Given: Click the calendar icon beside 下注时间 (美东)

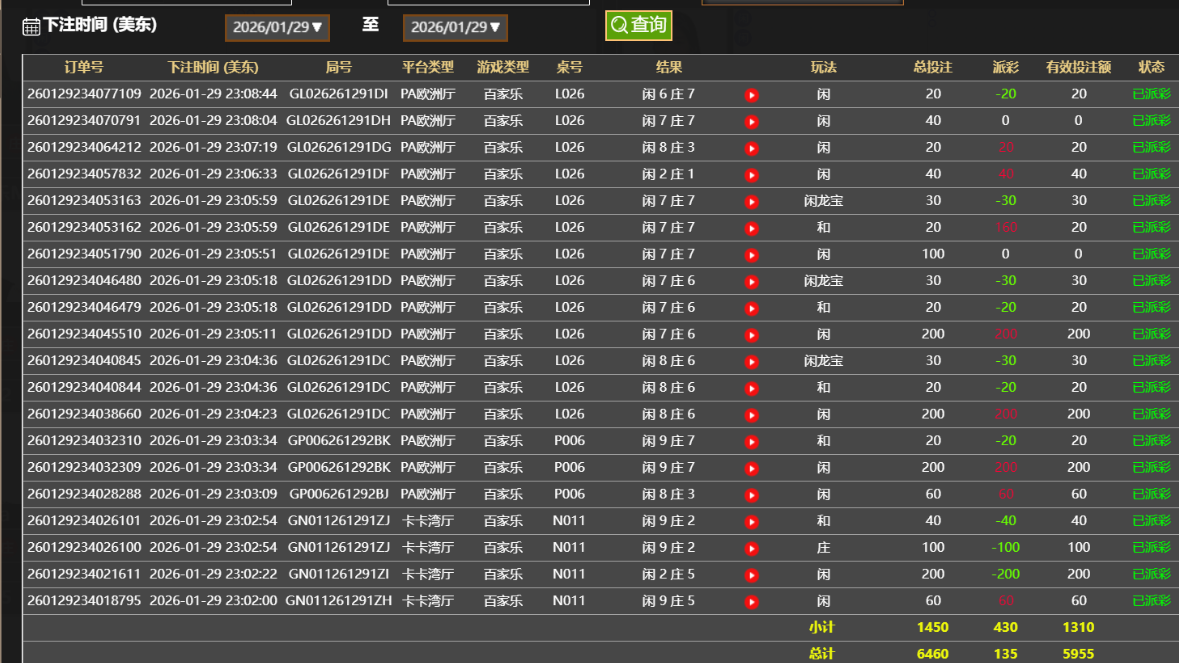Looking at the screenshot, I should [31, 26].
